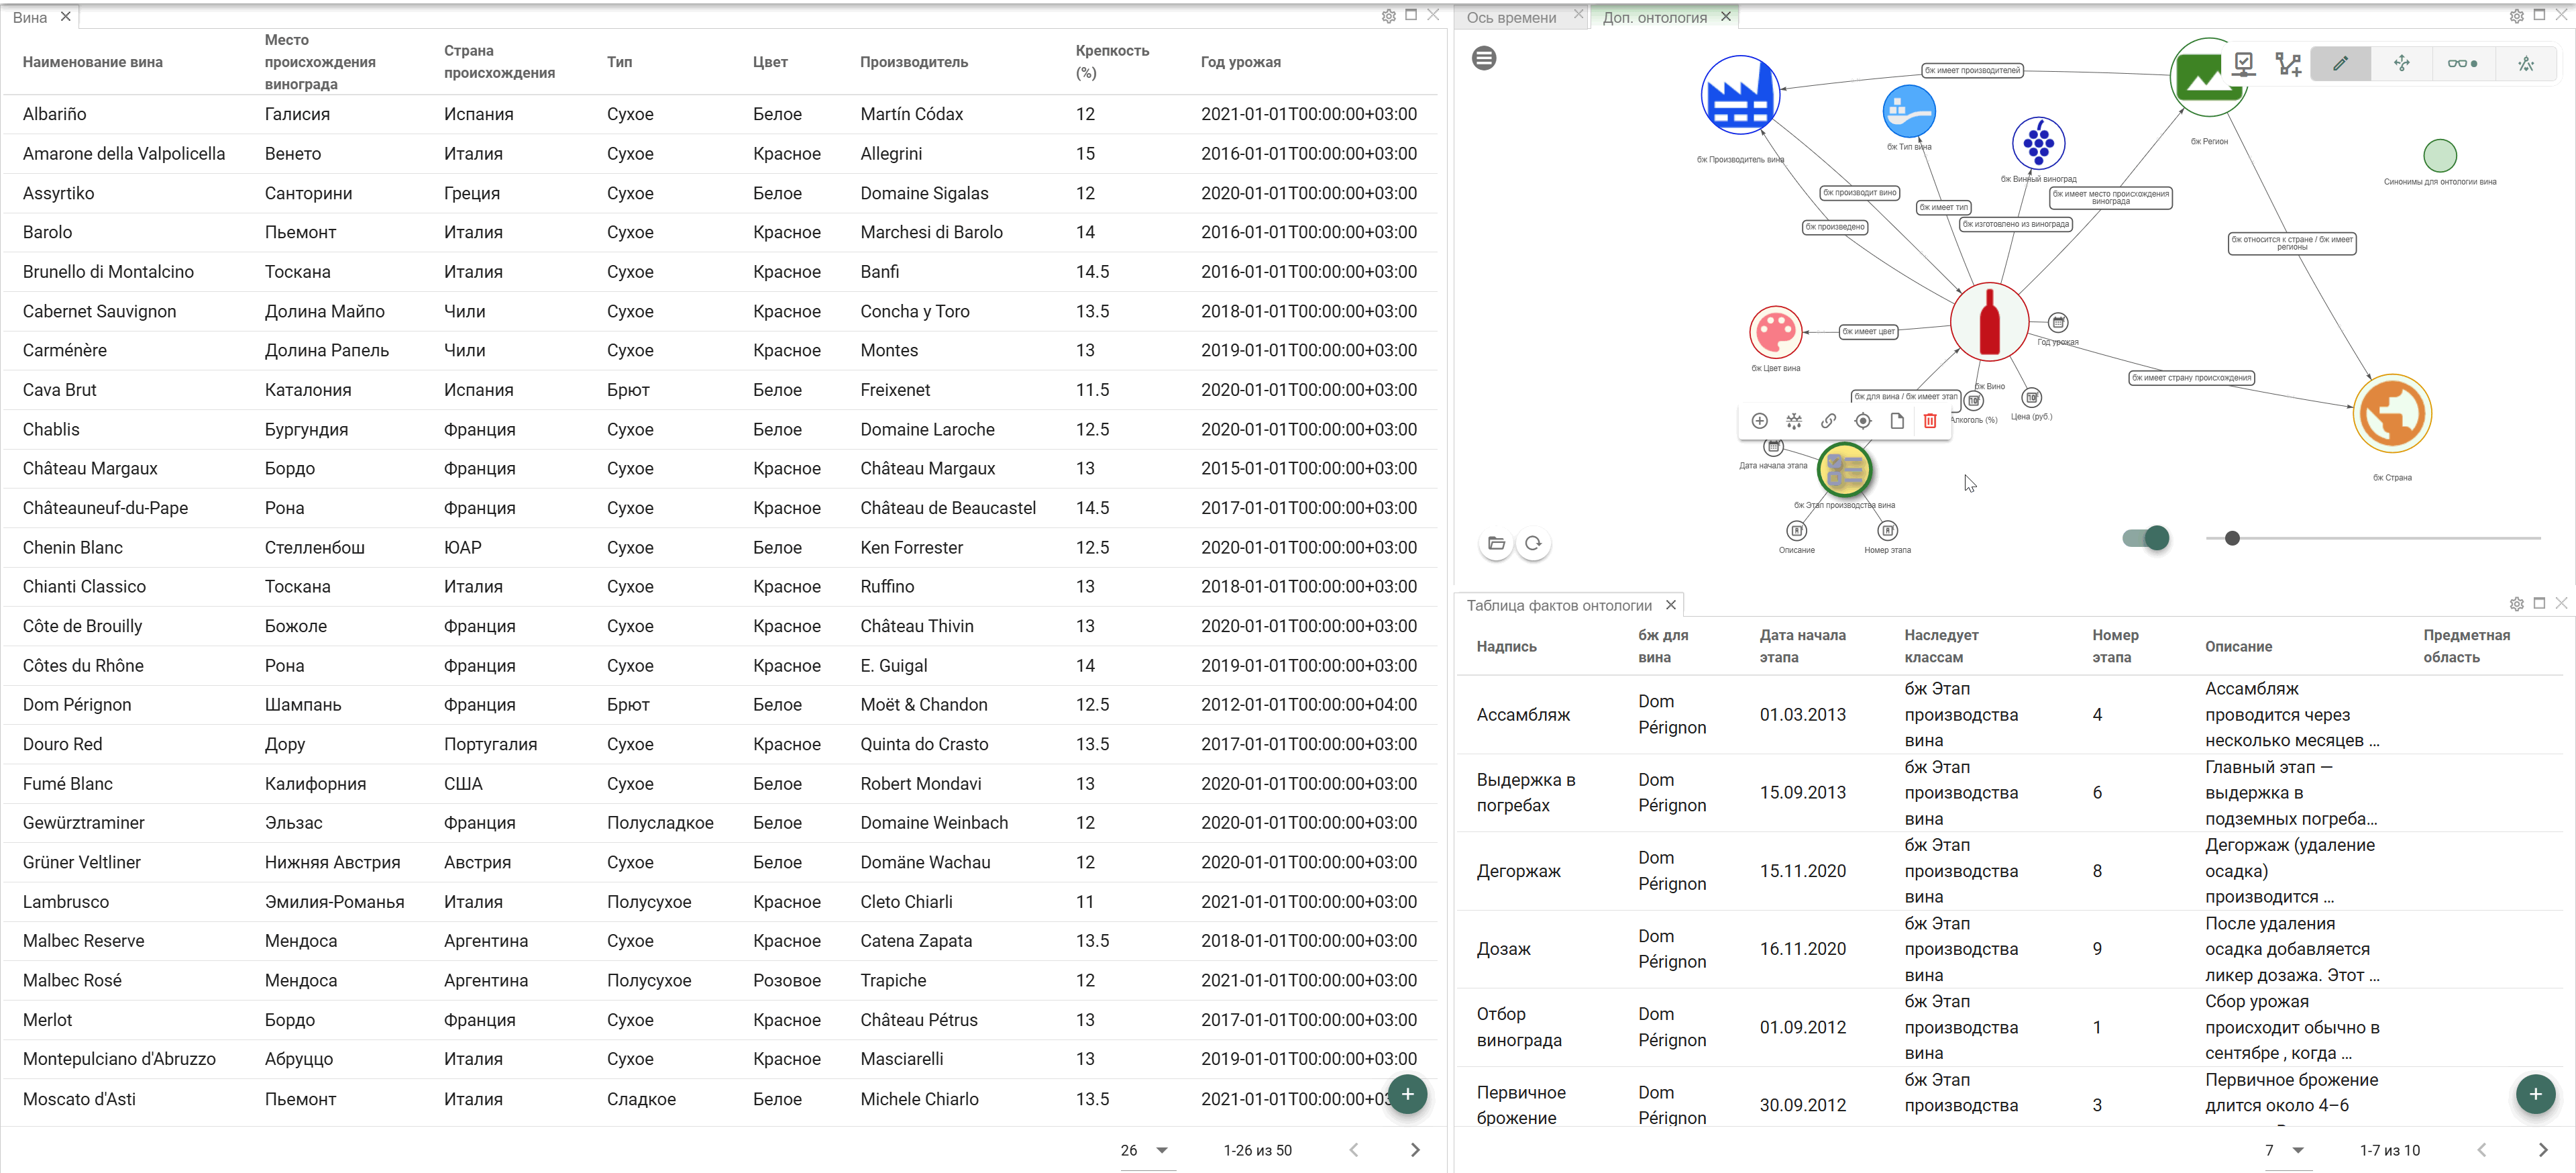
Task: Select the Moscato d'Asti wine row
Action: tap(720, 1099)
